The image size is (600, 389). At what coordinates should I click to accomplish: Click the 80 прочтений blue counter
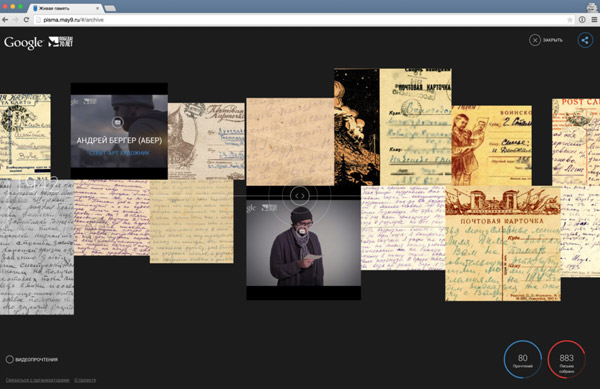point(522,360)
